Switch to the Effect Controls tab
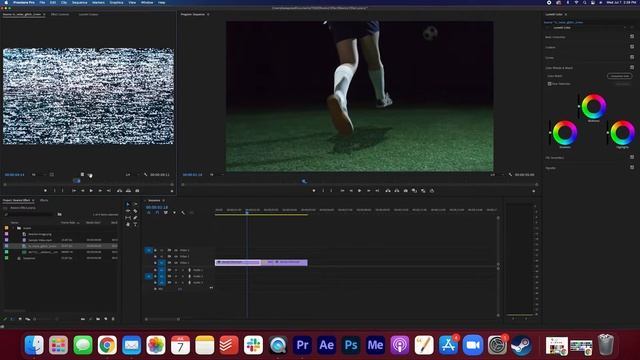The width and height of the screenshot is (640, 360). (60, 14)
